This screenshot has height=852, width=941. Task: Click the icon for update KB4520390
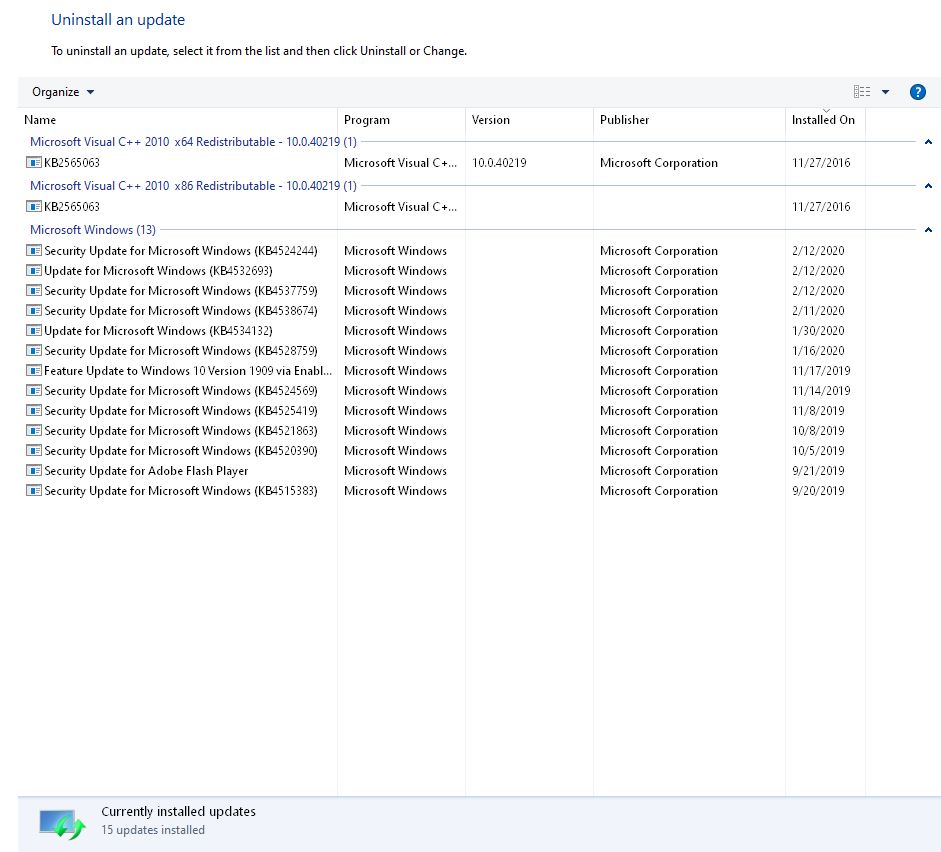[x=34, y=451]
